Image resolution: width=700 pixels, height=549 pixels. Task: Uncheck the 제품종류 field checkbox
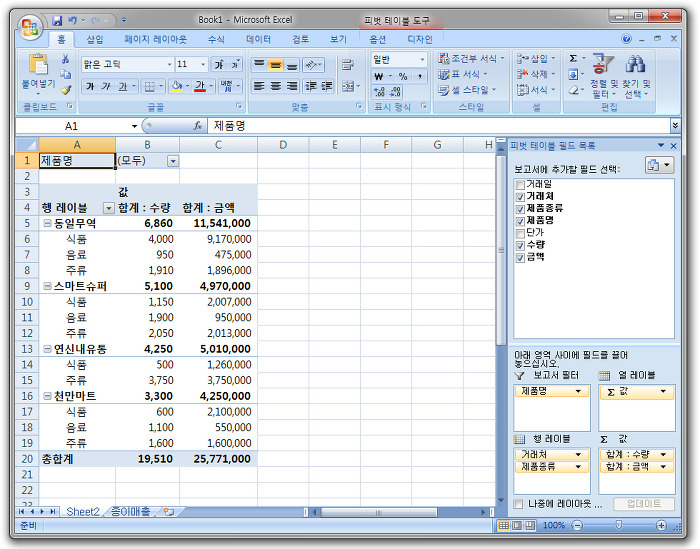(520, 209)
